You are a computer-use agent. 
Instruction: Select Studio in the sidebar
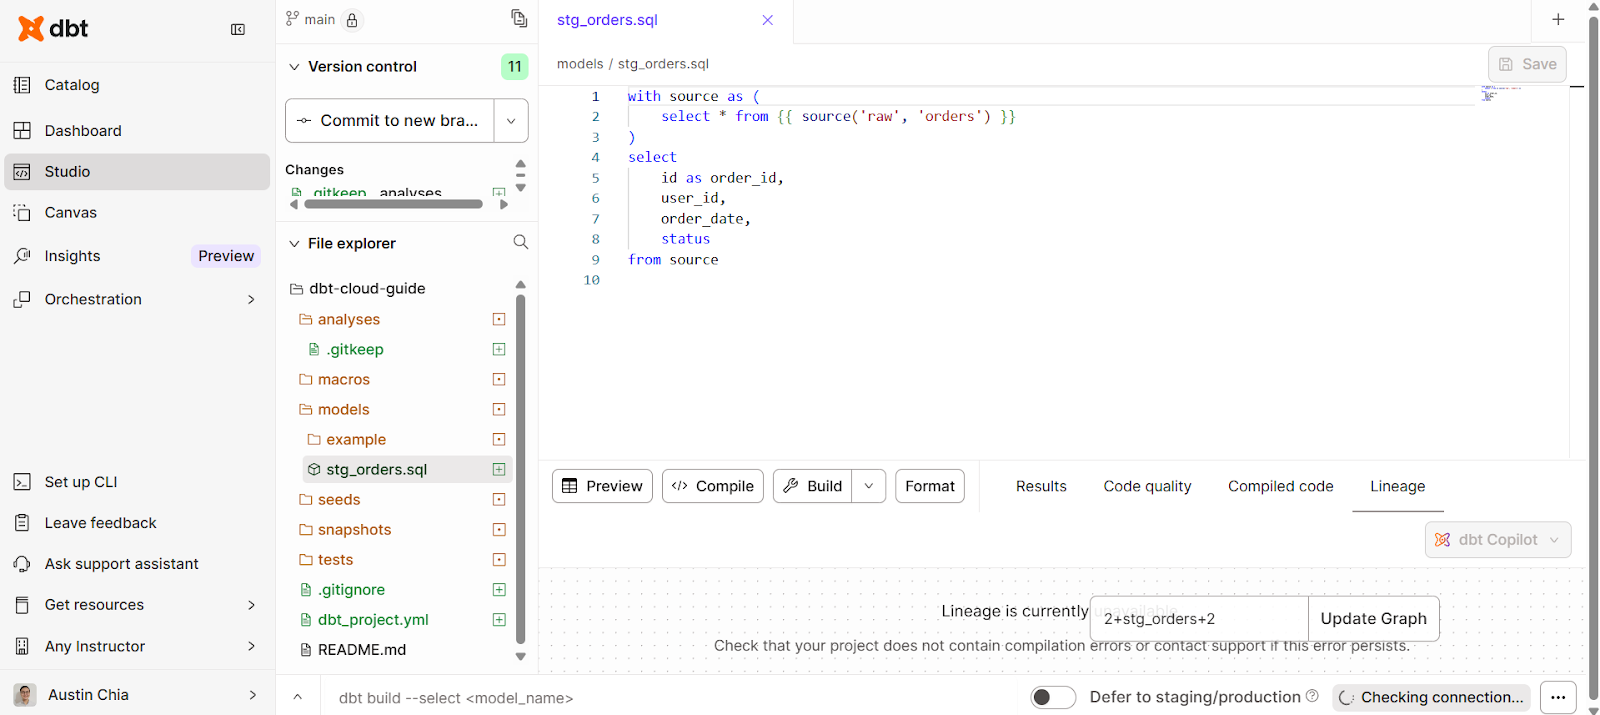pos(137,172)
